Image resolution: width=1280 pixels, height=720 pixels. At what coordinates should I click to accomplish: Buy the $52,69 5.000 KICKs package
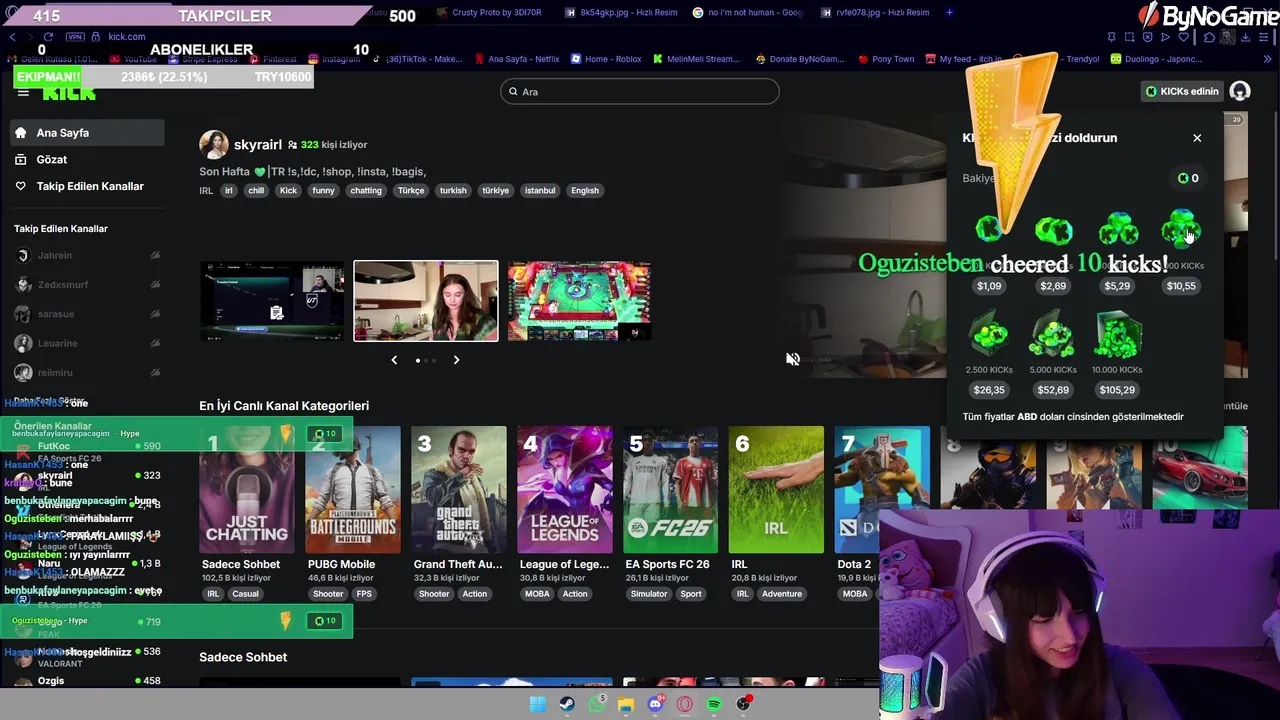point(1053,390)
